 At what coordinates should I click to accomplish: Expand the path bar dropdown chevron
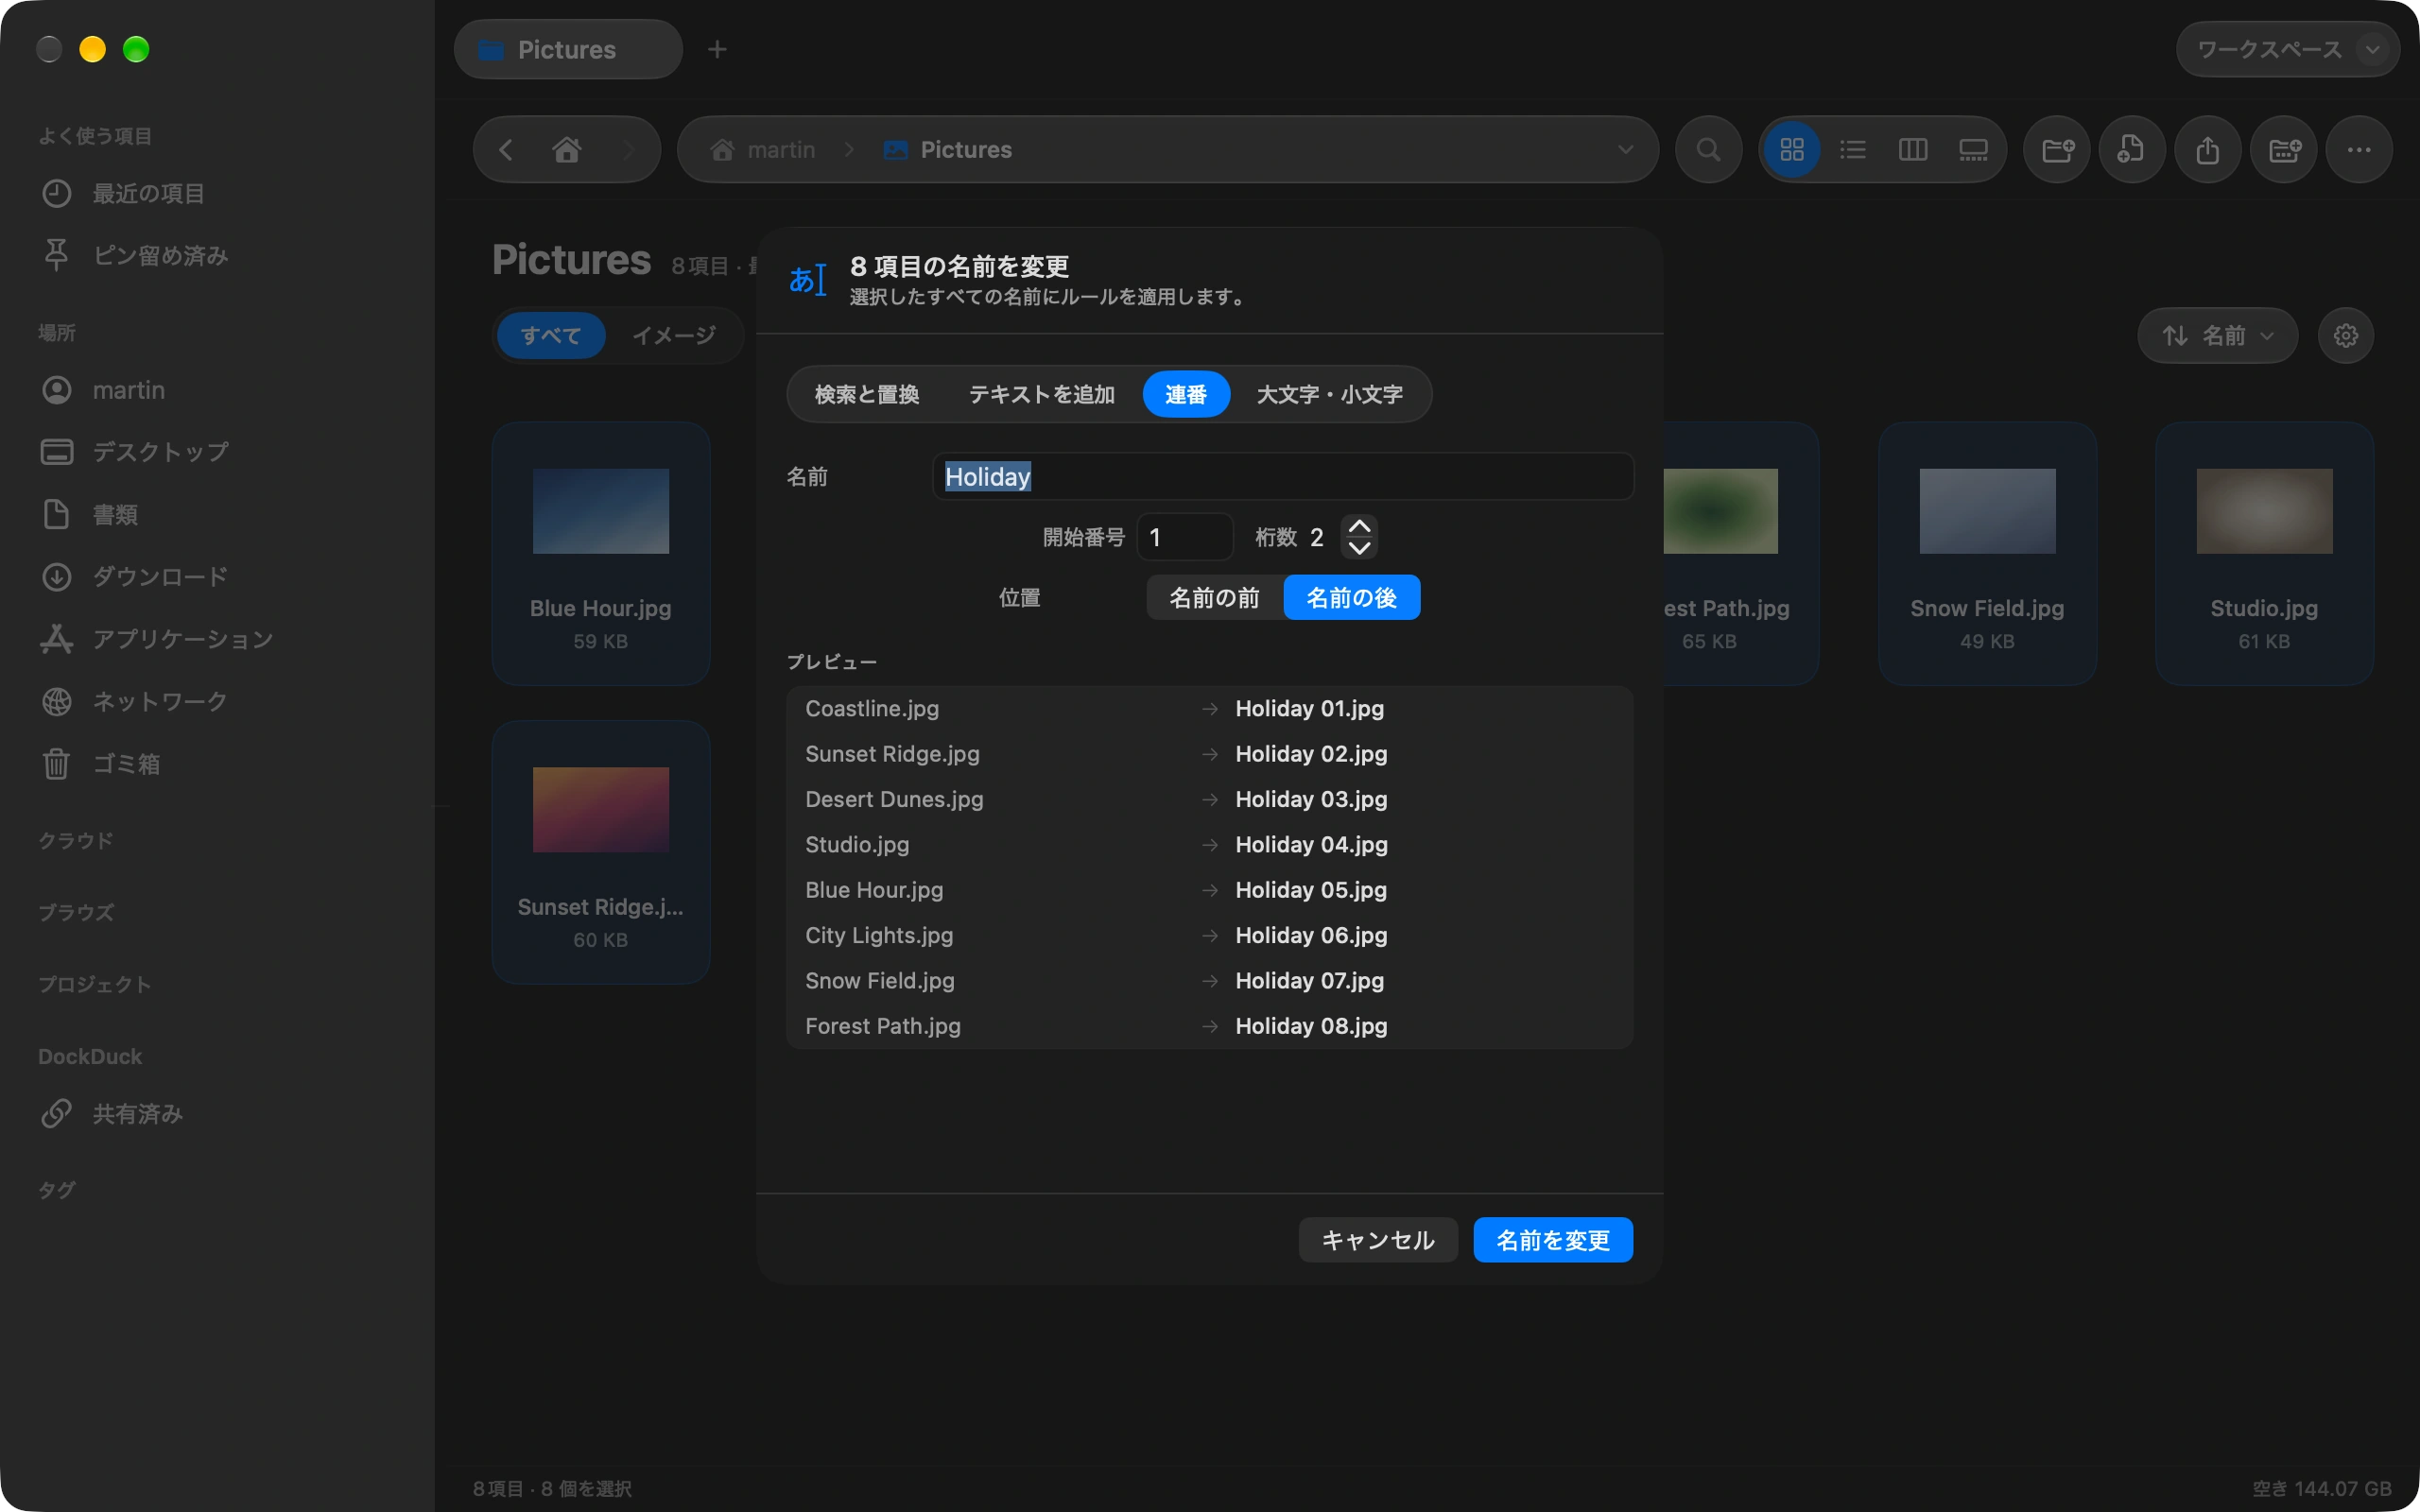point(1626,150)
